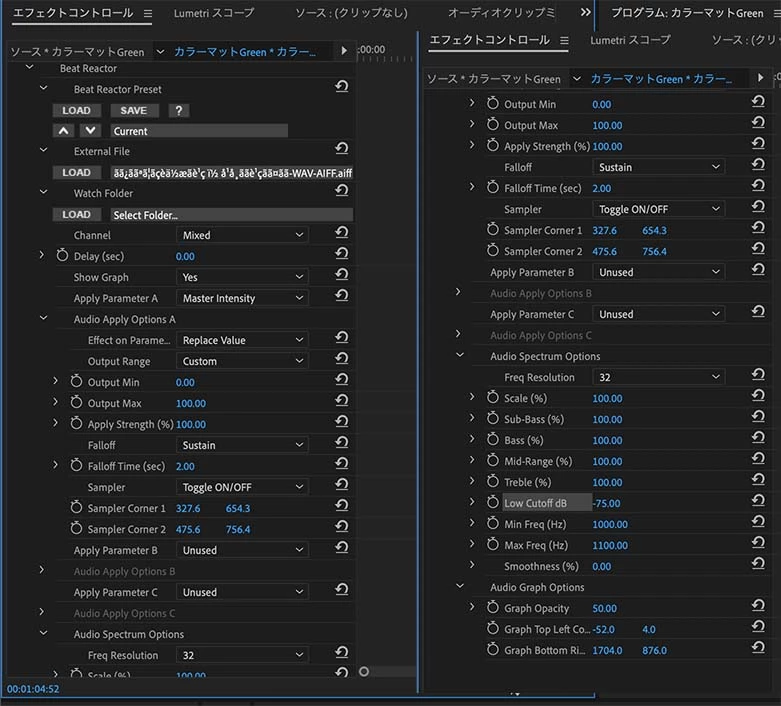Click Select Folder... field
Viewport: 781px width, 706px height.
click(x=232, y=215)
